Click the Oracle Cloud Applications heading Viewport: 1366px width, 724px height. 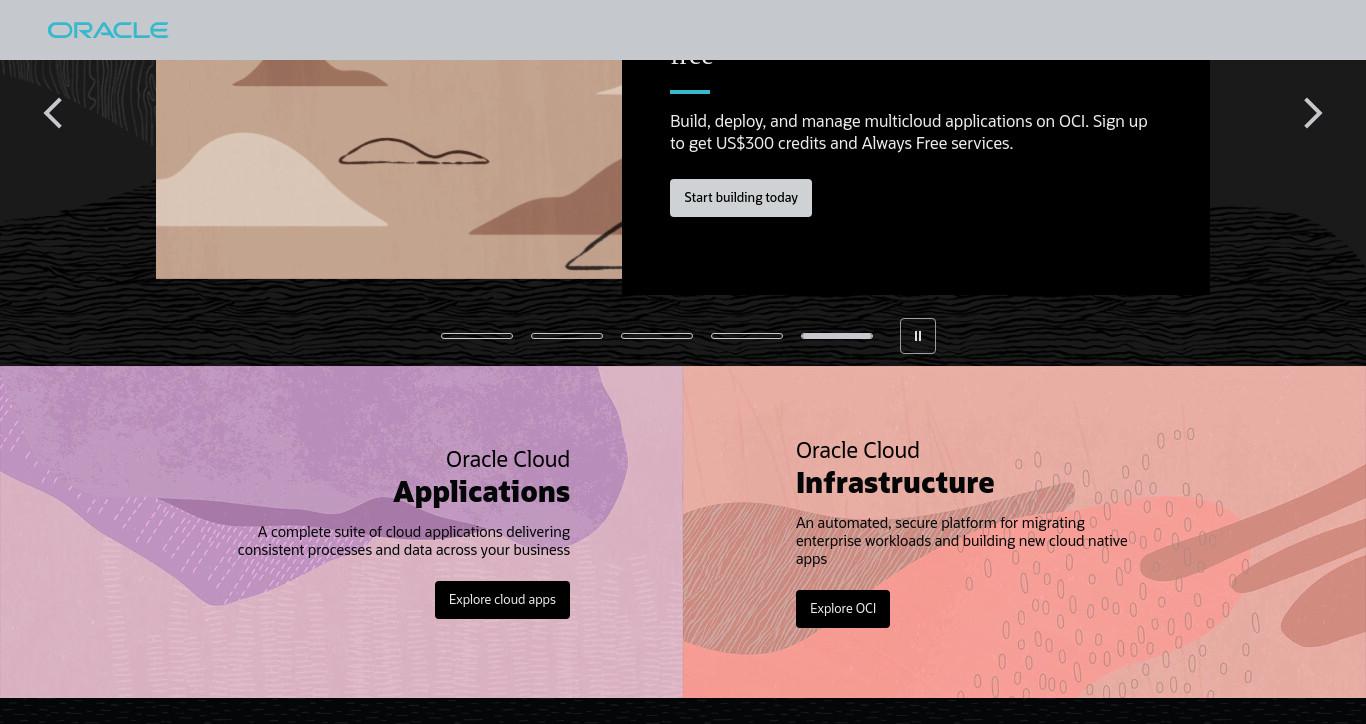(481, 477)
